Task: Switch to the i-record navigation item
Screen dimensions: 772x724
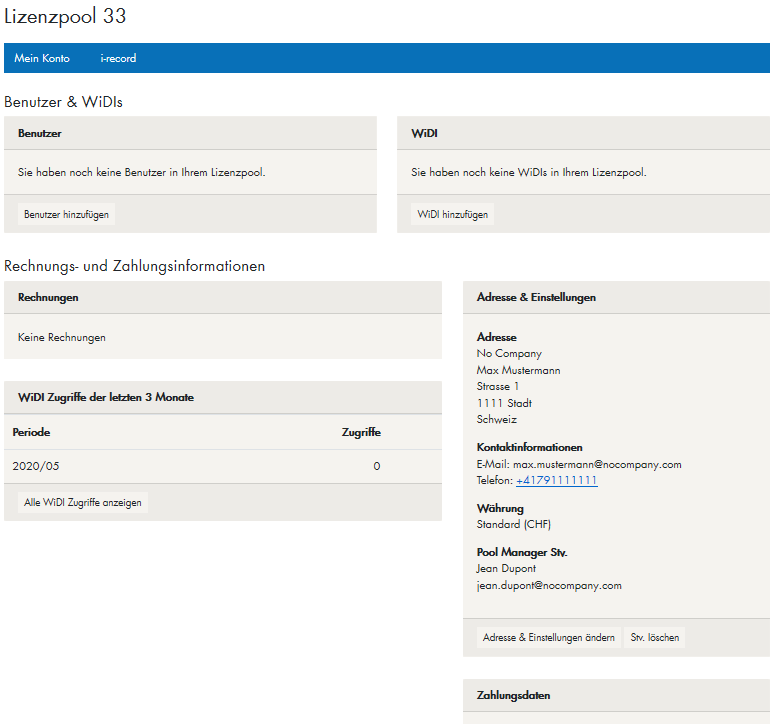Action: point(118,58)
